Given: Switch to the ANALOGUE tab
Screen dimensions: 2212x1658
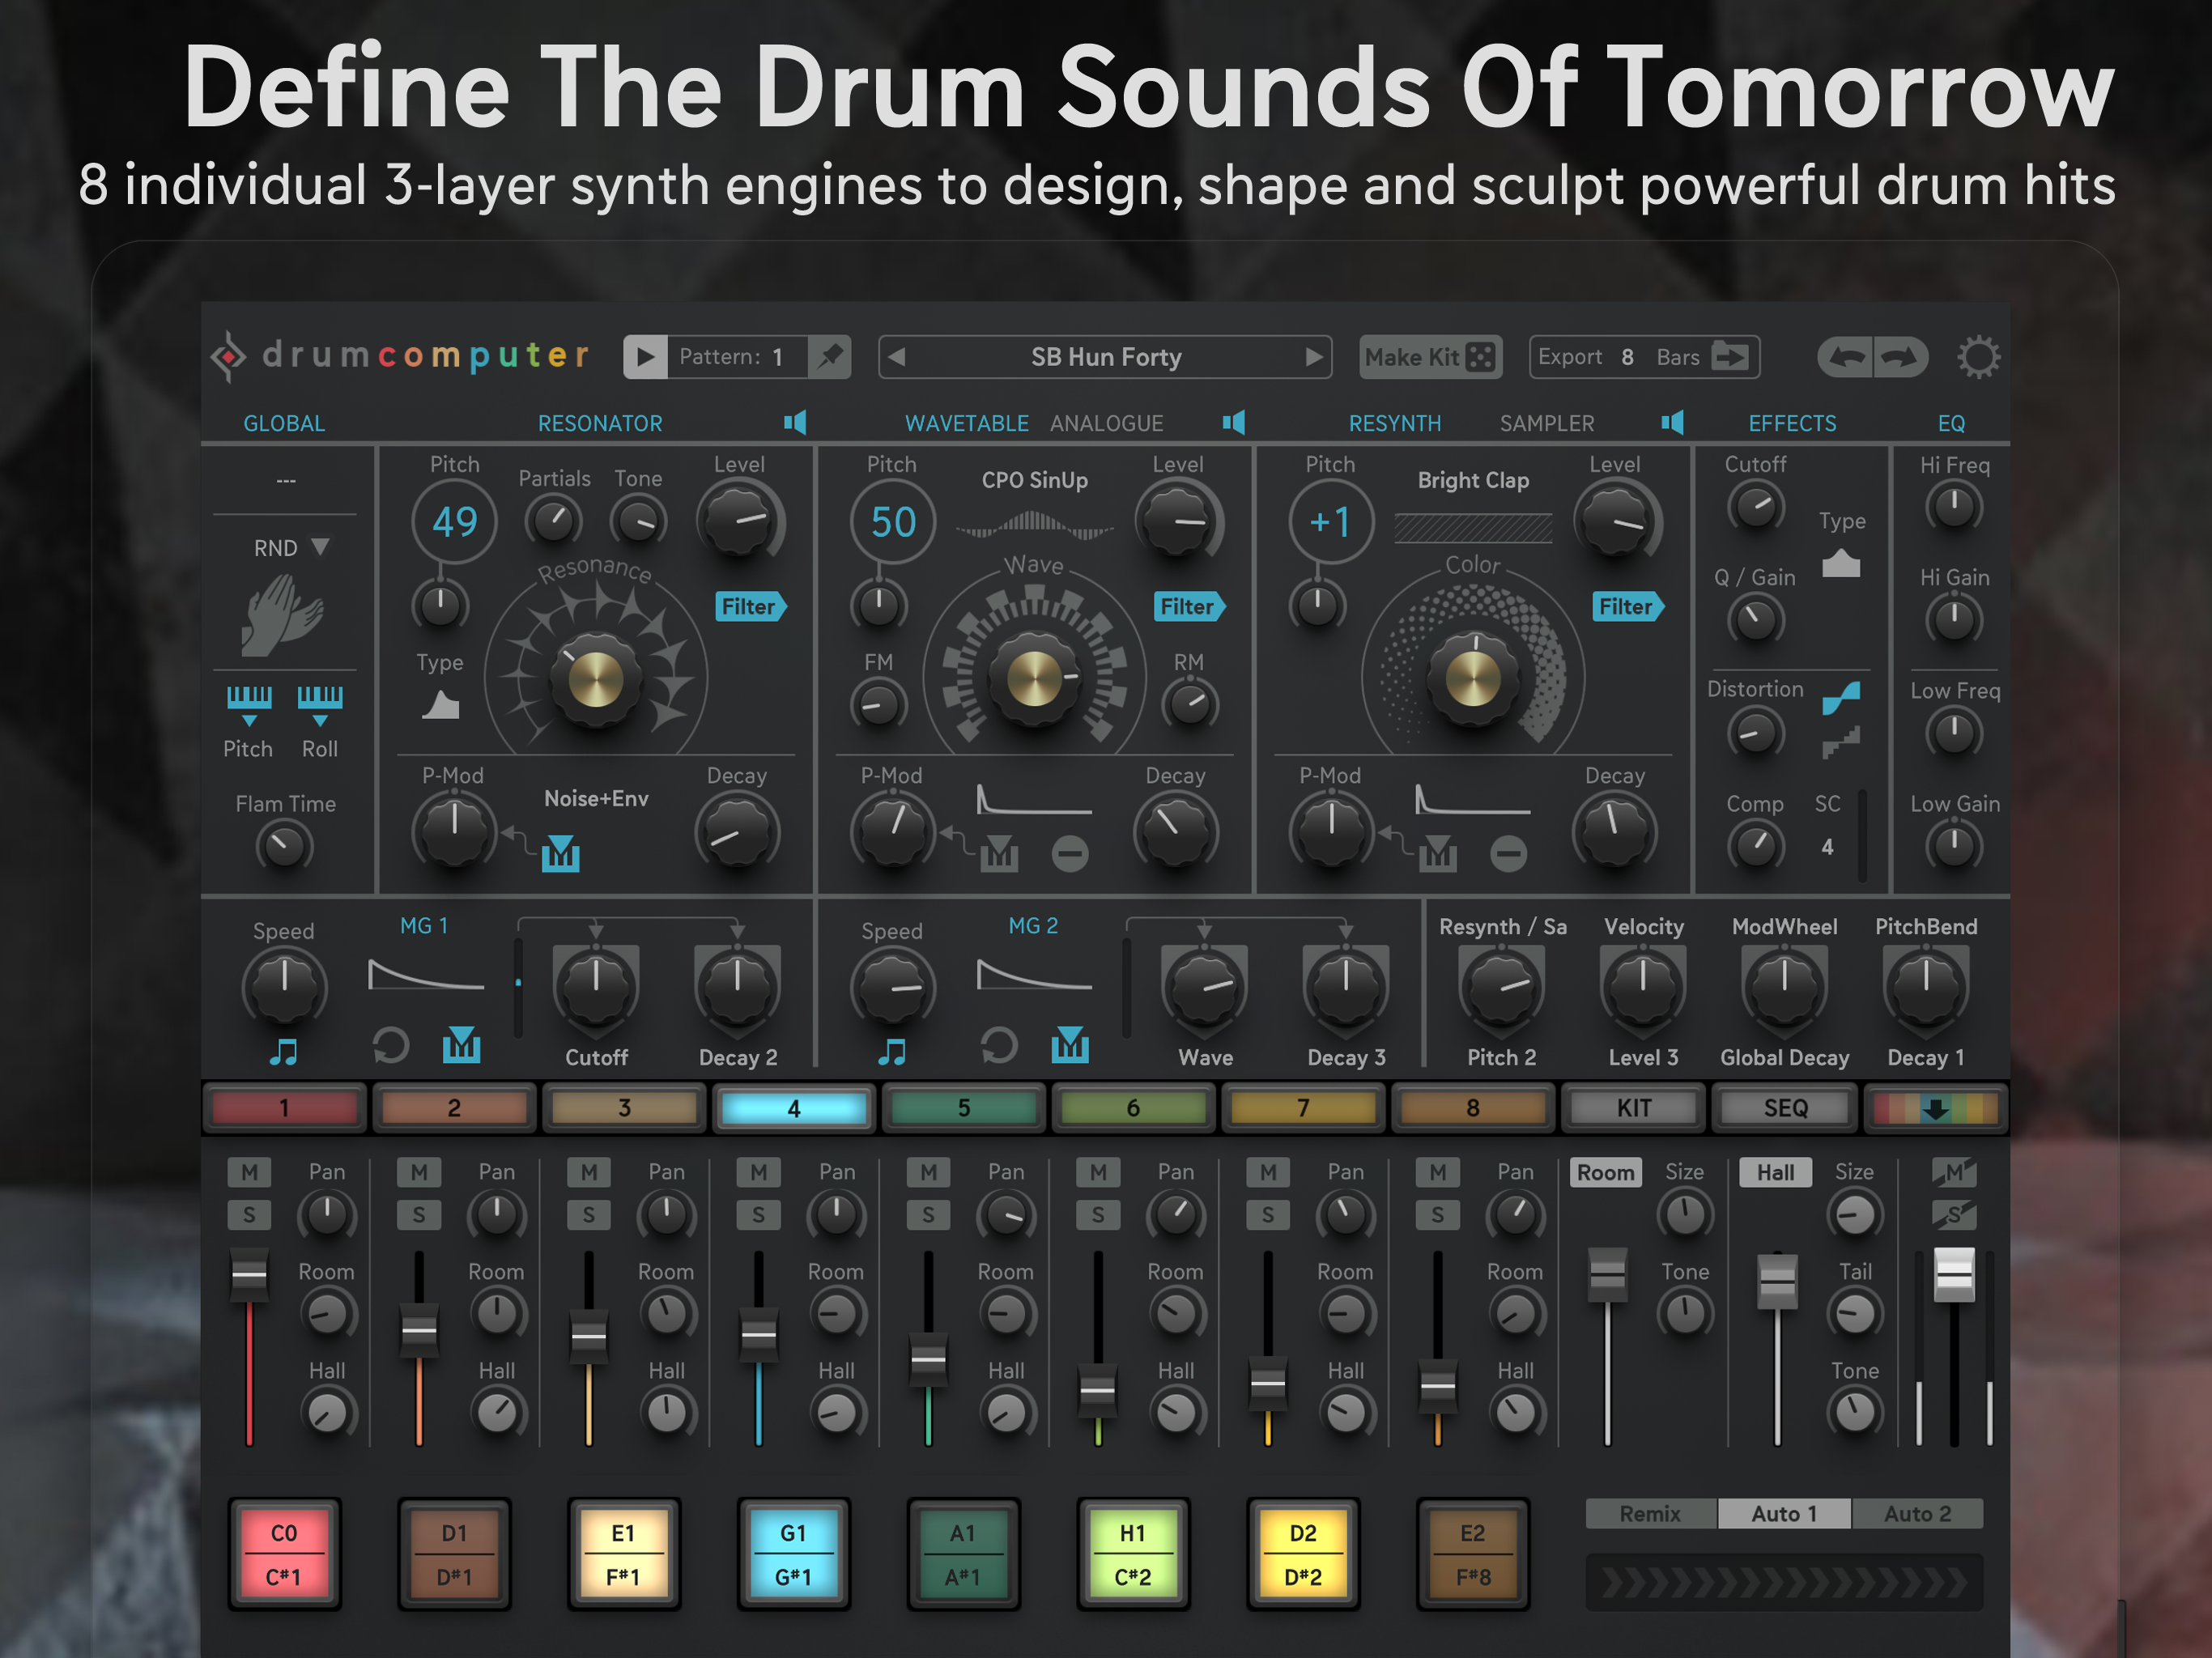Looking at the screenshot, I should pyautogui.click(x=1106, y=423).
